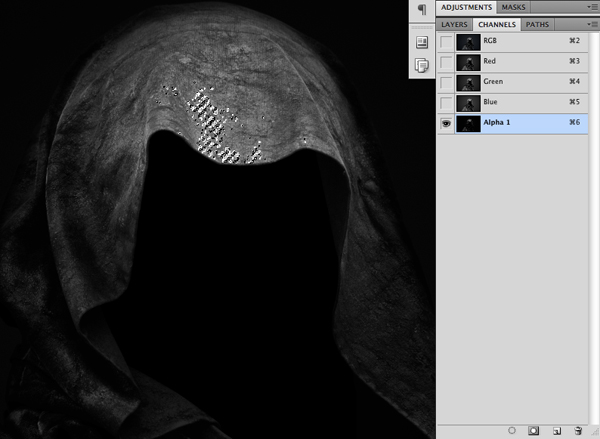The height and width of the screenshot is (439, 600).
Task: Open the collapsed panel icon below Paragraph
Action: point(421,43)
